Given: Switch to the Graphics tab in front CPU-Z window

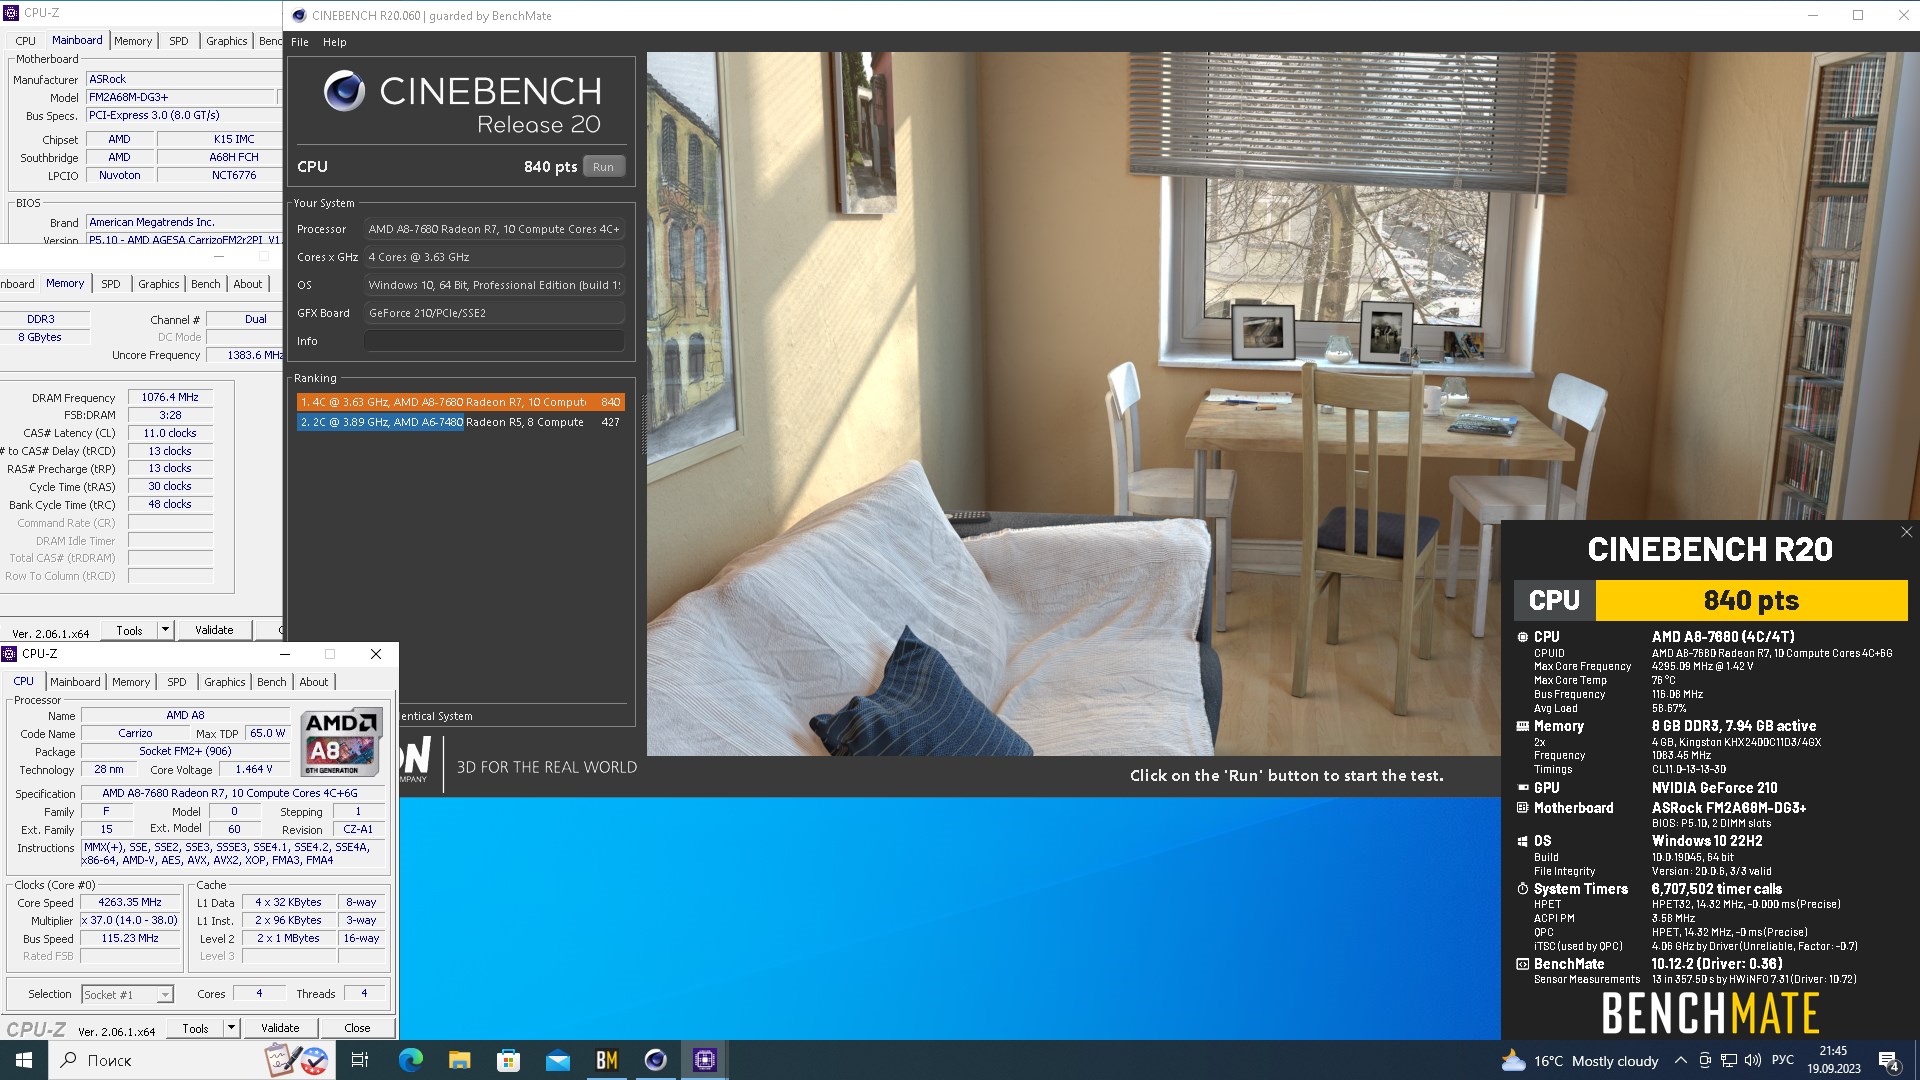Looking at the screenshot, I should (x=225, y=682).
